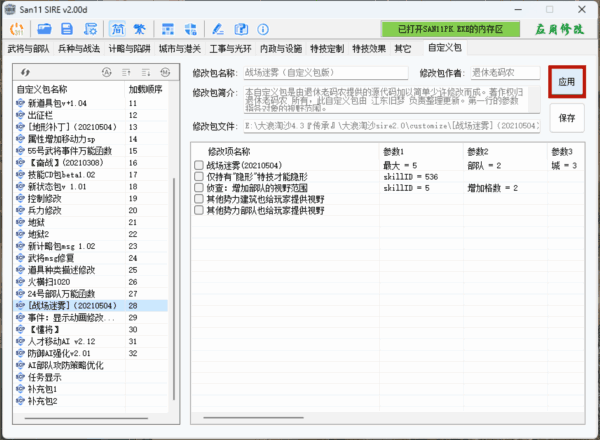This screenshot has width=600, height=440.
Task: Switch to the 武将与部队 tab
Action: [28, 48]
